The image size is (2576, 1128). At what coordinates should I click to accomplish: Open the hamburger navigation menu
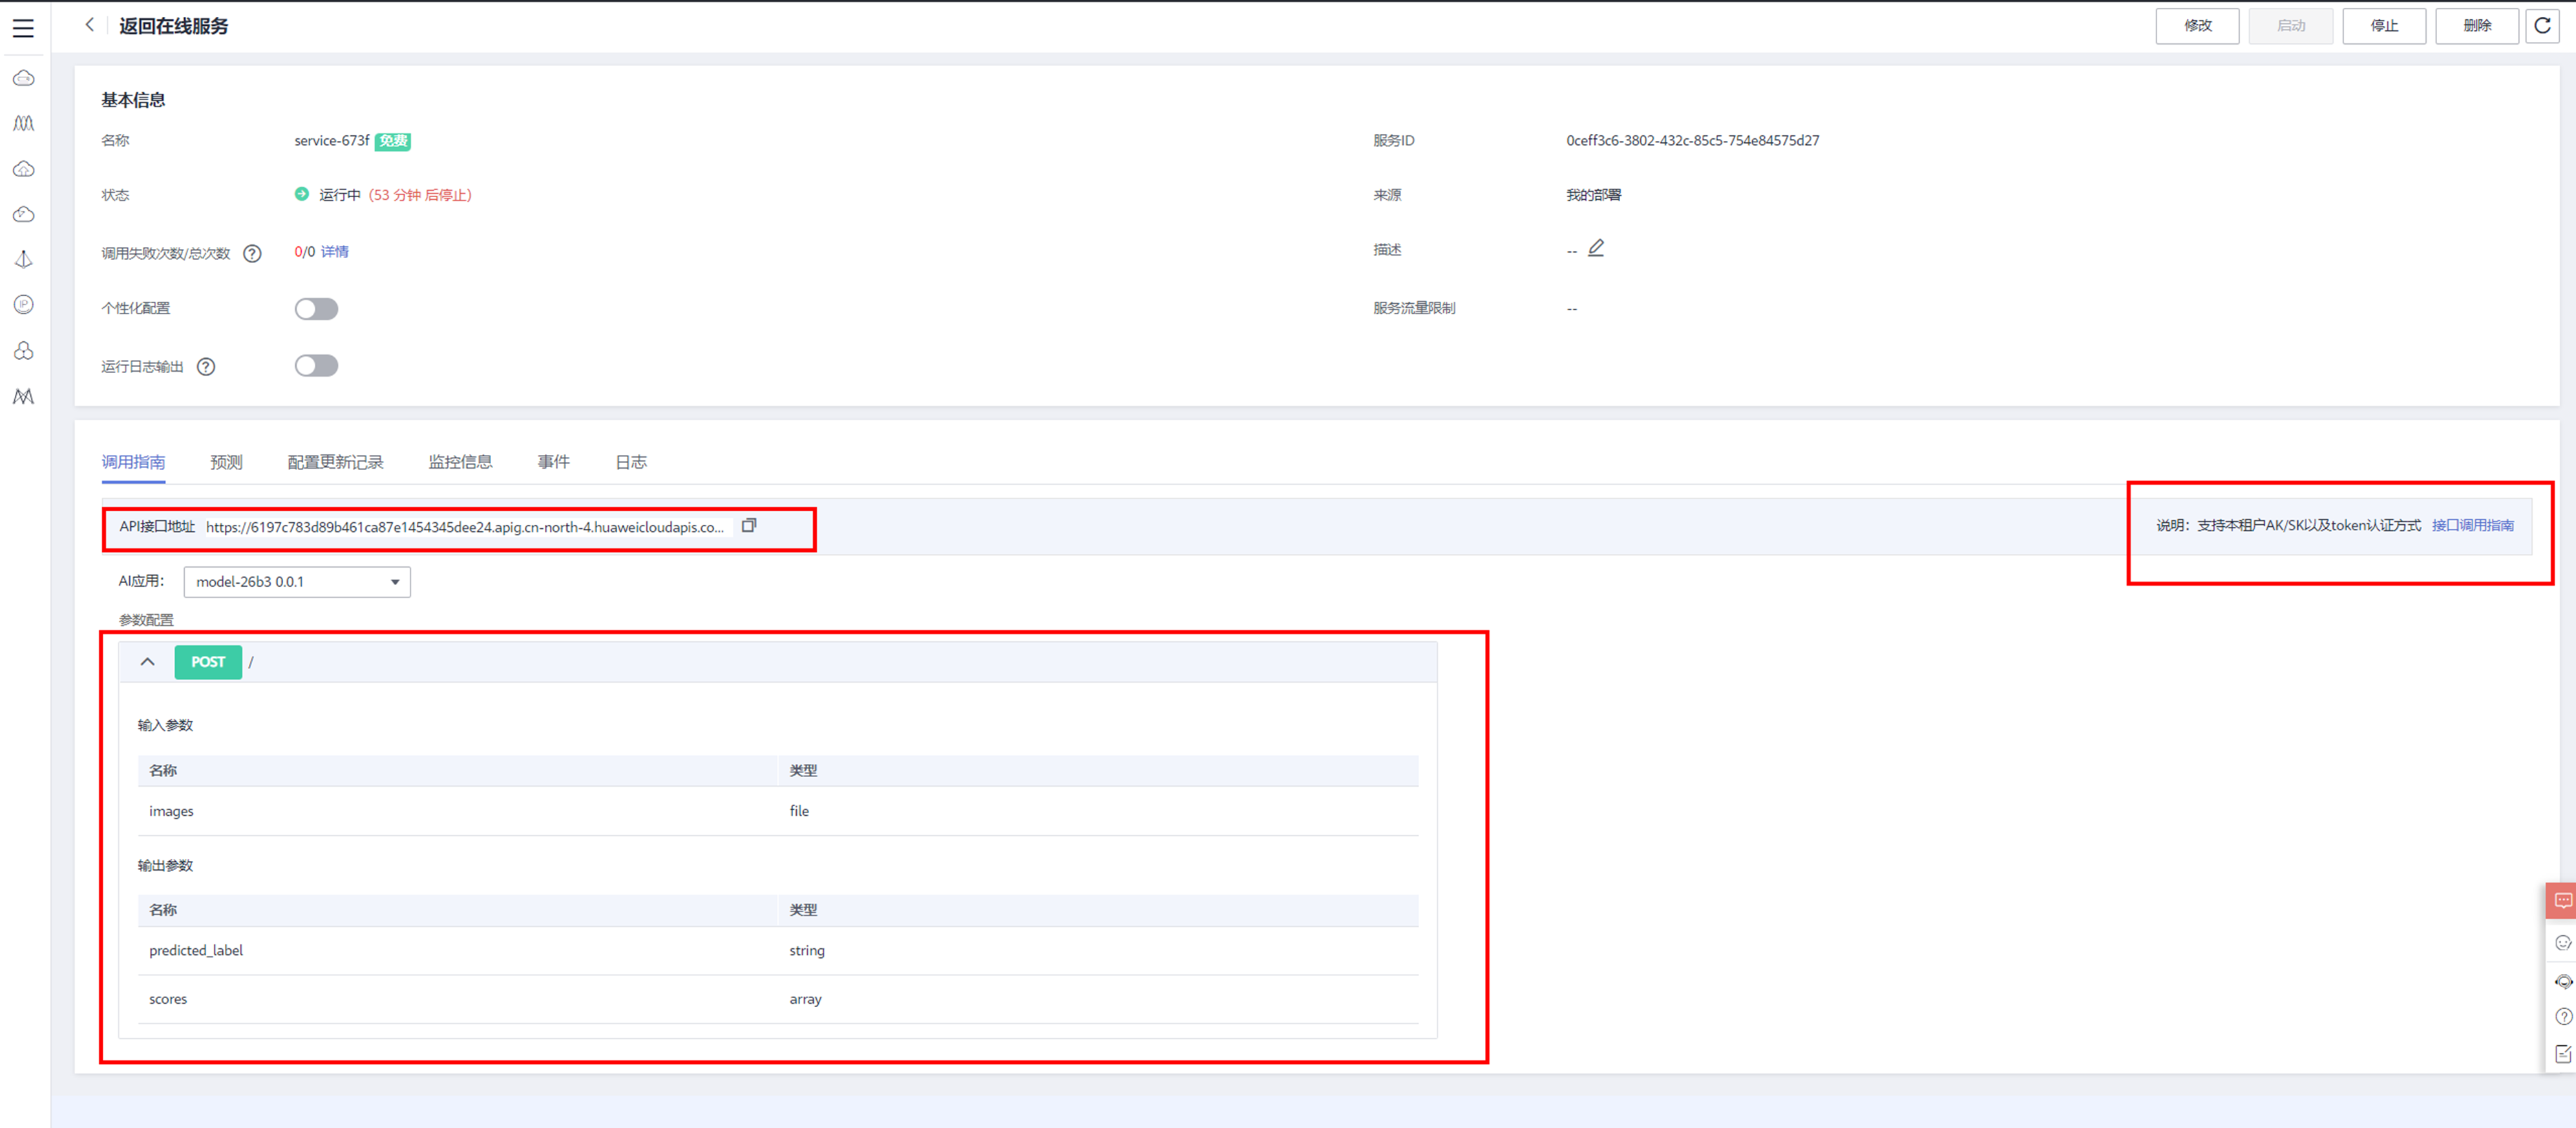23,28
